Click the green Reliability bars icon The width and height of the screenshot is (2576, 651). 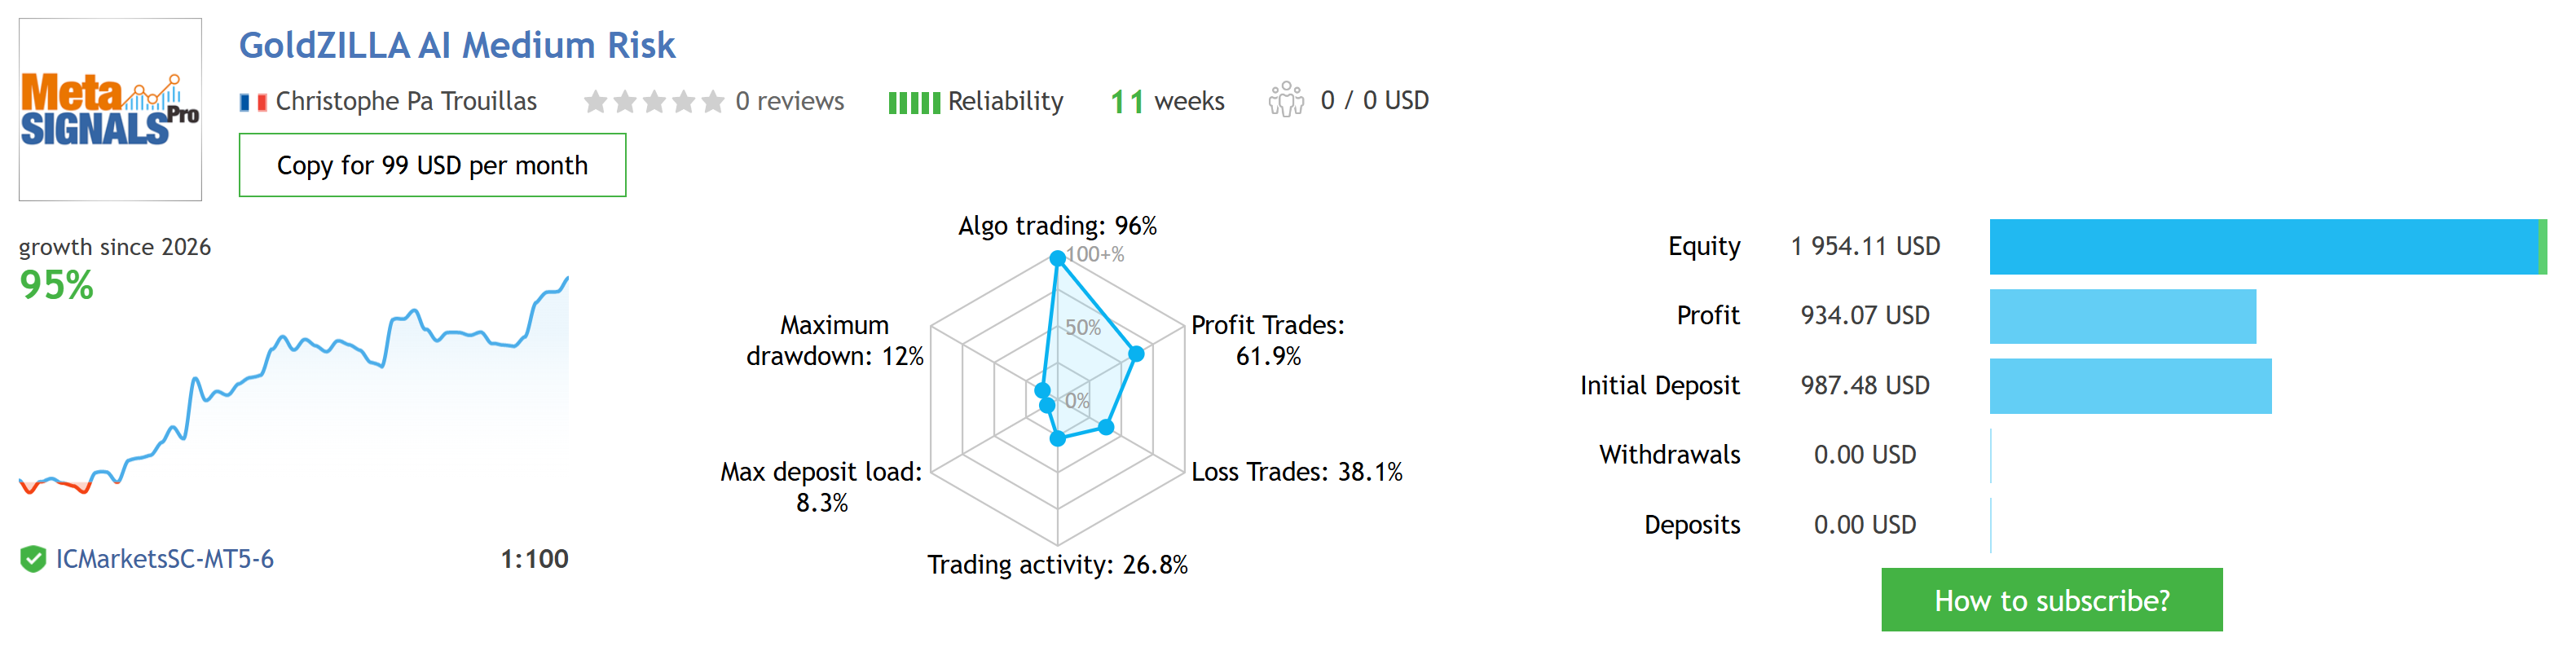click(x=913, y=102)
